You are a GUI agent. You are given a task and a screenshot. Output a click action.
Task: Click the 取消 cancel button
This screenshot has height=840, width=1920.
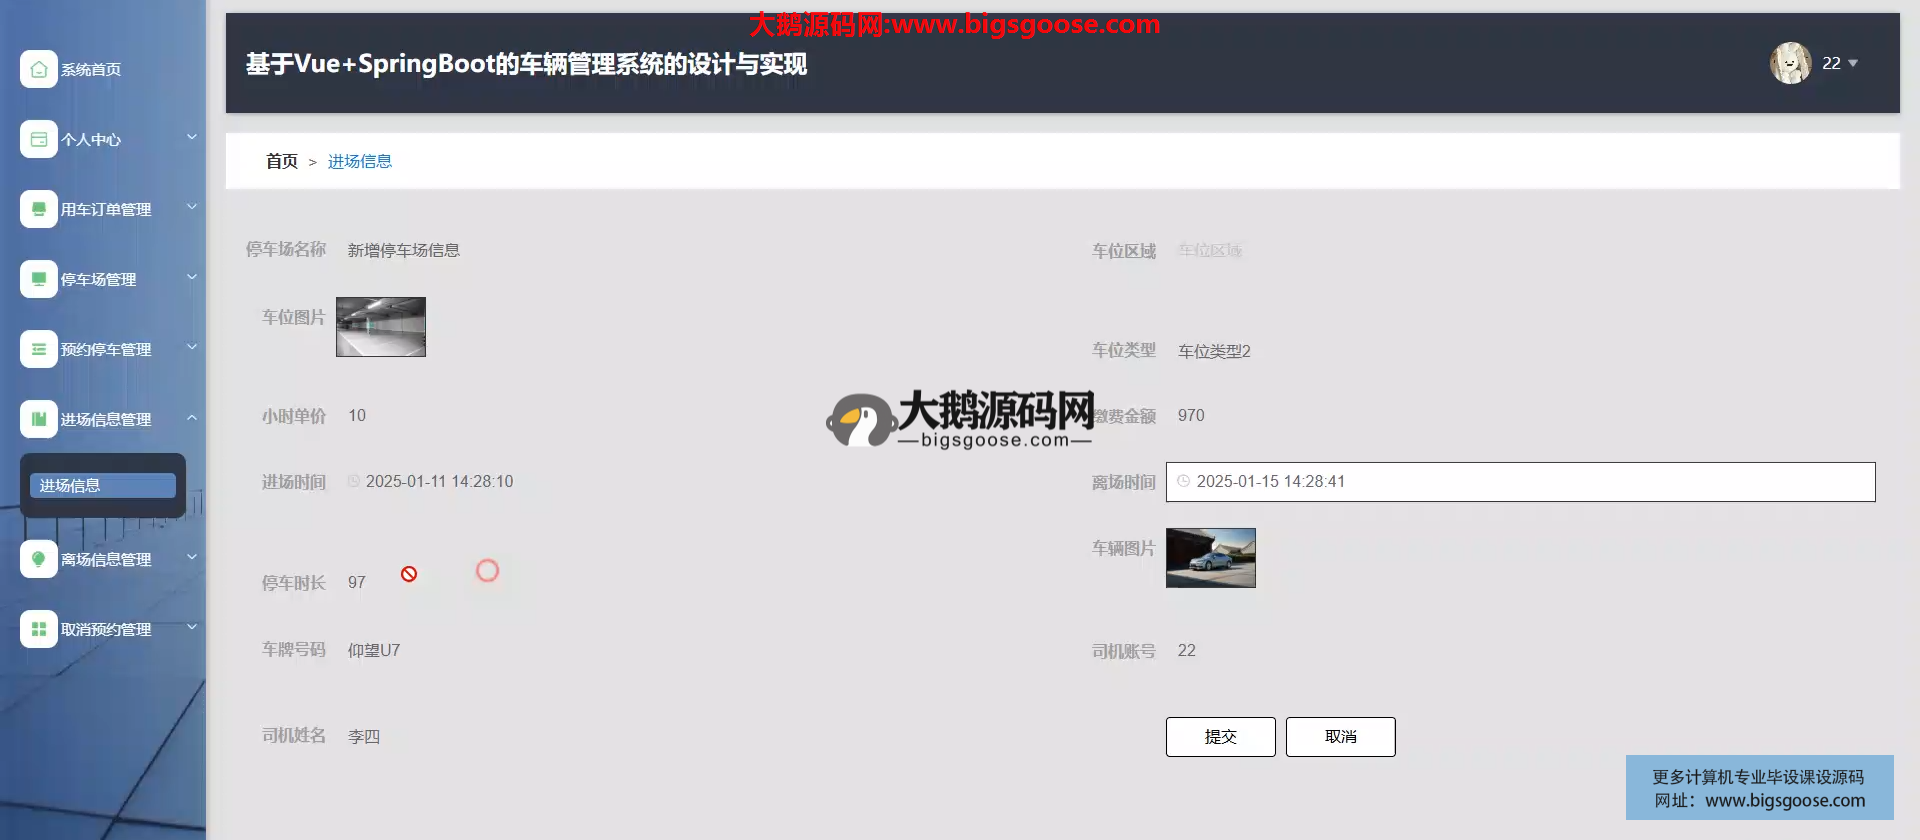click(x=1340, y=737)
